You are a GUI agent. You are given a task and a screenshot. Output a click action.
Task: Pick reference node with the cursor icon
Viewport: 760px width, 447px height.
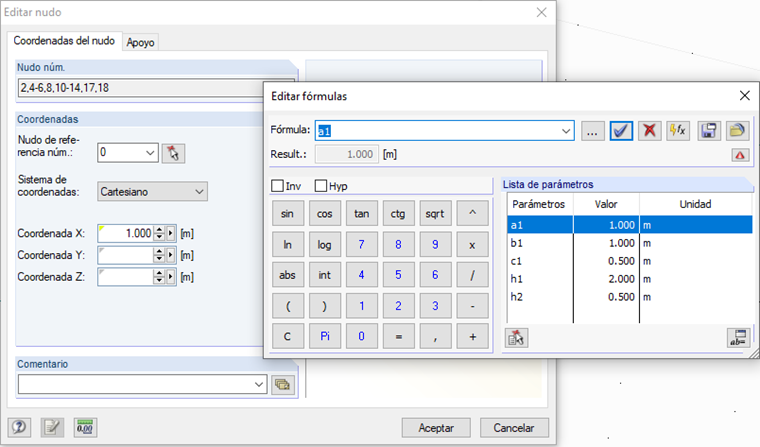(x=174, y=153)
